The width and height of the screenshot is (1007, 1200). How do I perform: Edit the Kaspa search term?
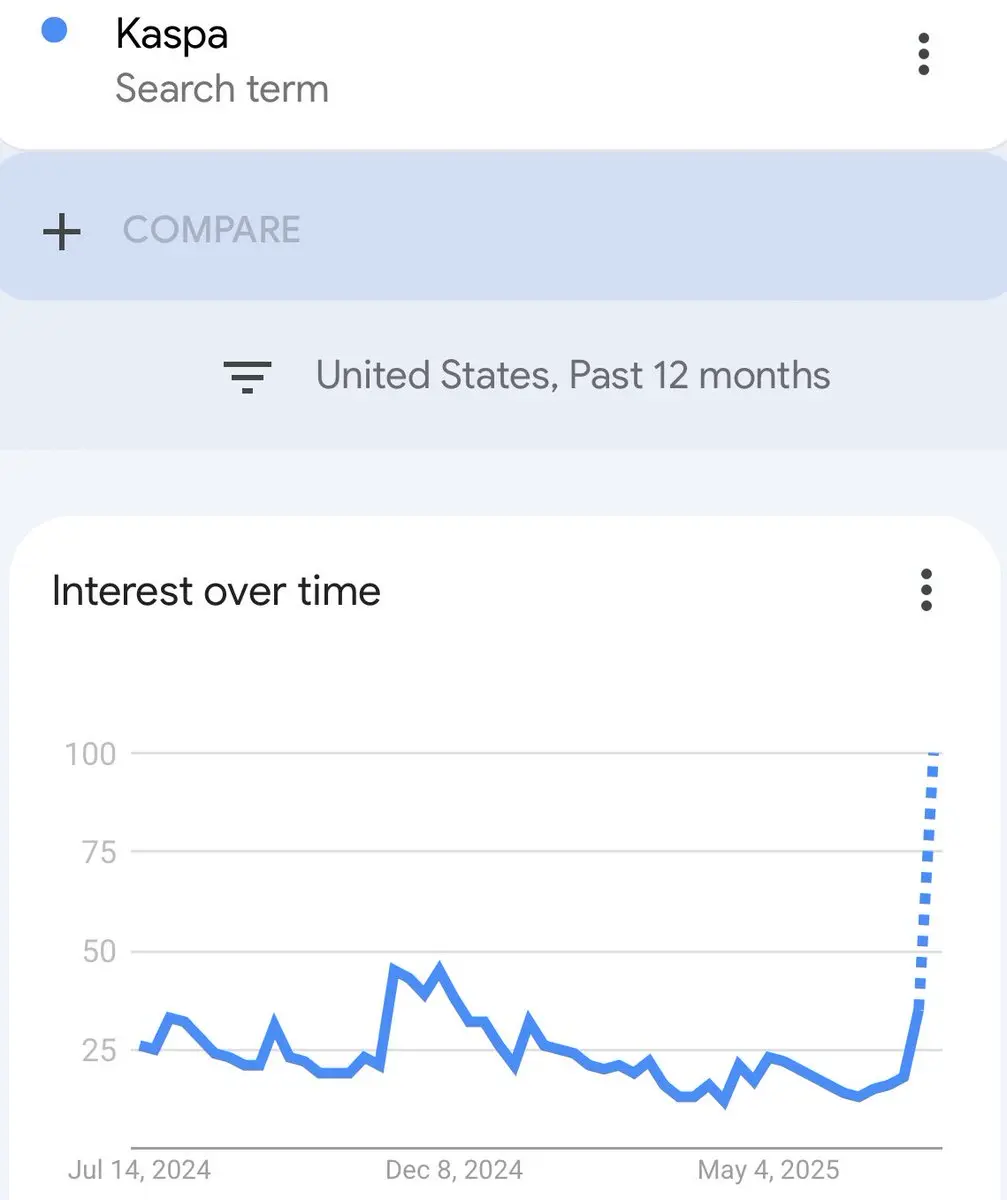point(172,35)
